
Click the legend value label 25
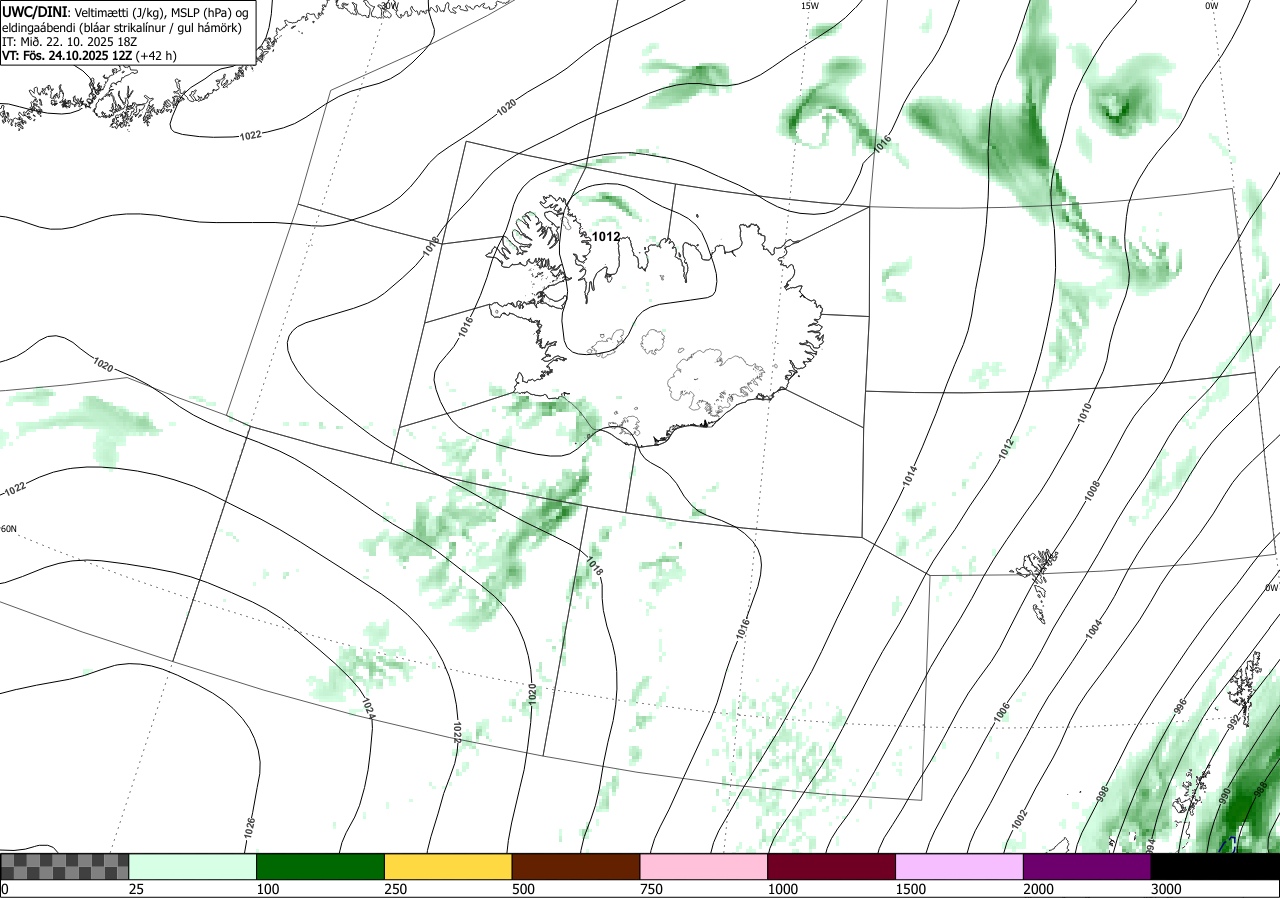coord(136,889)
